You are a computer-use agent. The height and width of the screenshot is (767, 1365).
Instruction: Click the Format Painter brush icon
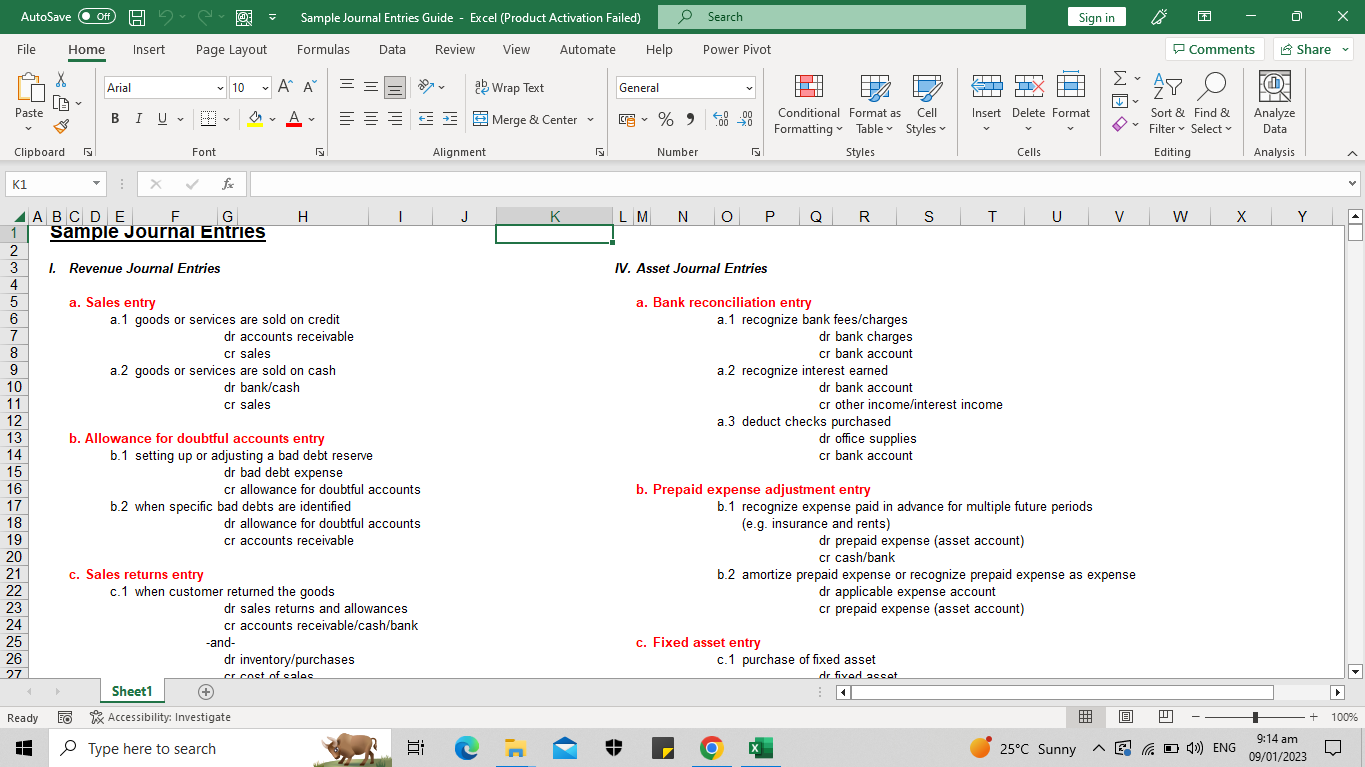tap(61, 127)
